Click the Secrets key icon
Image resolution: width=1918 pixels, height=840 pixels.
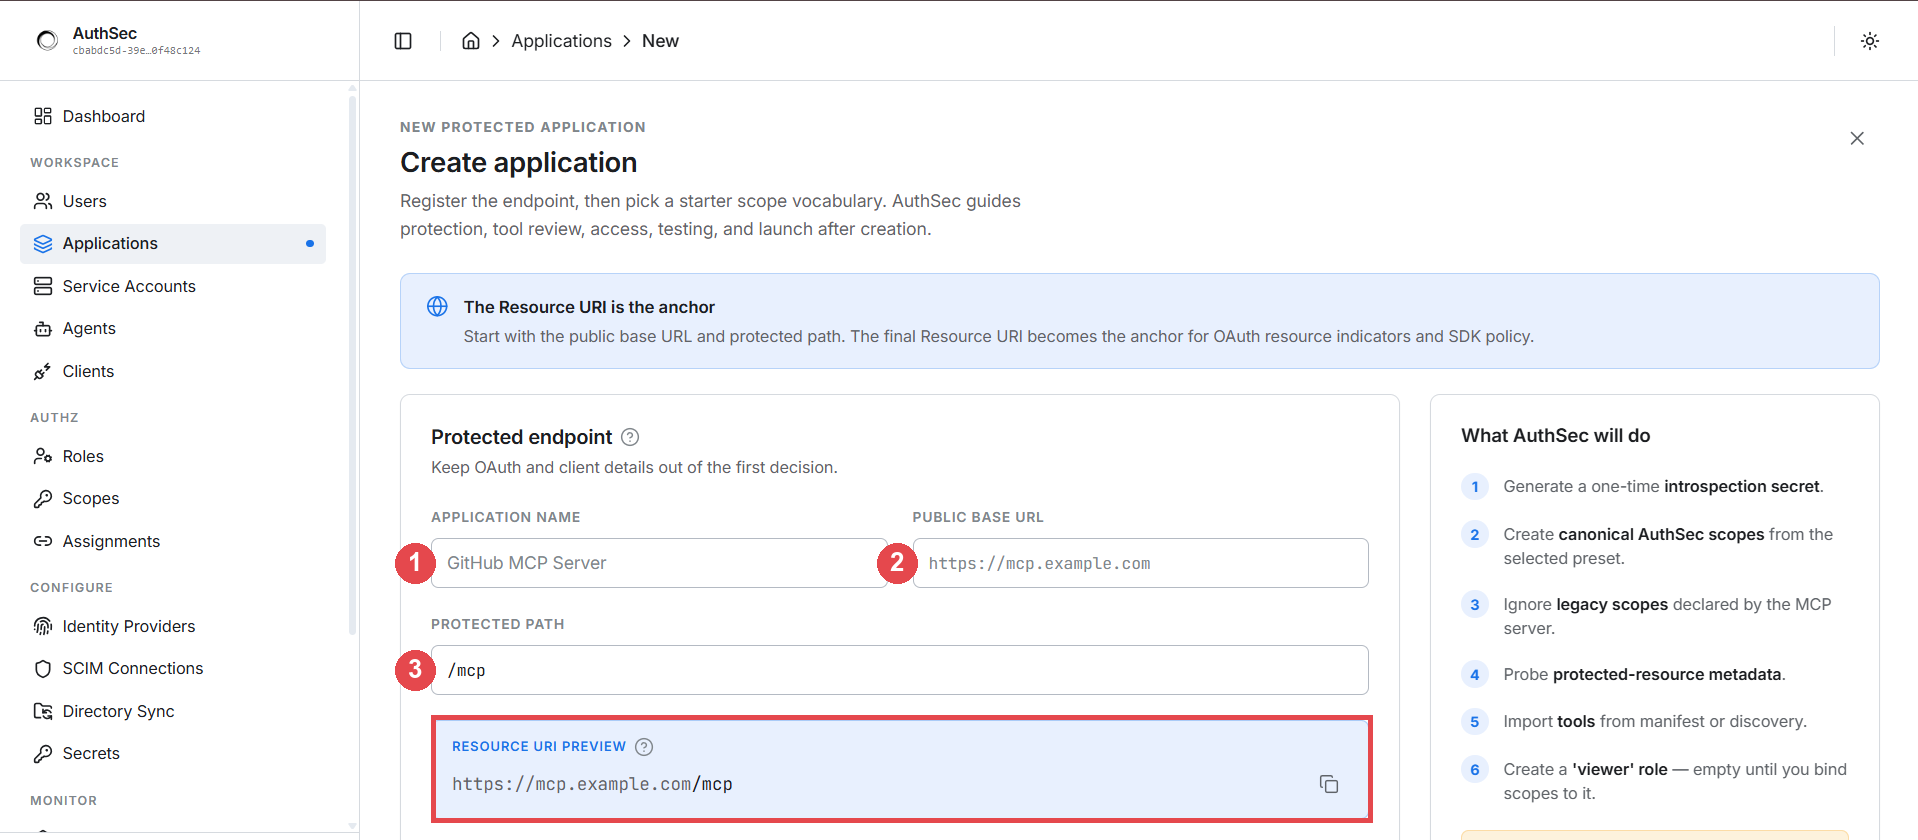click(x=43, y=753)
